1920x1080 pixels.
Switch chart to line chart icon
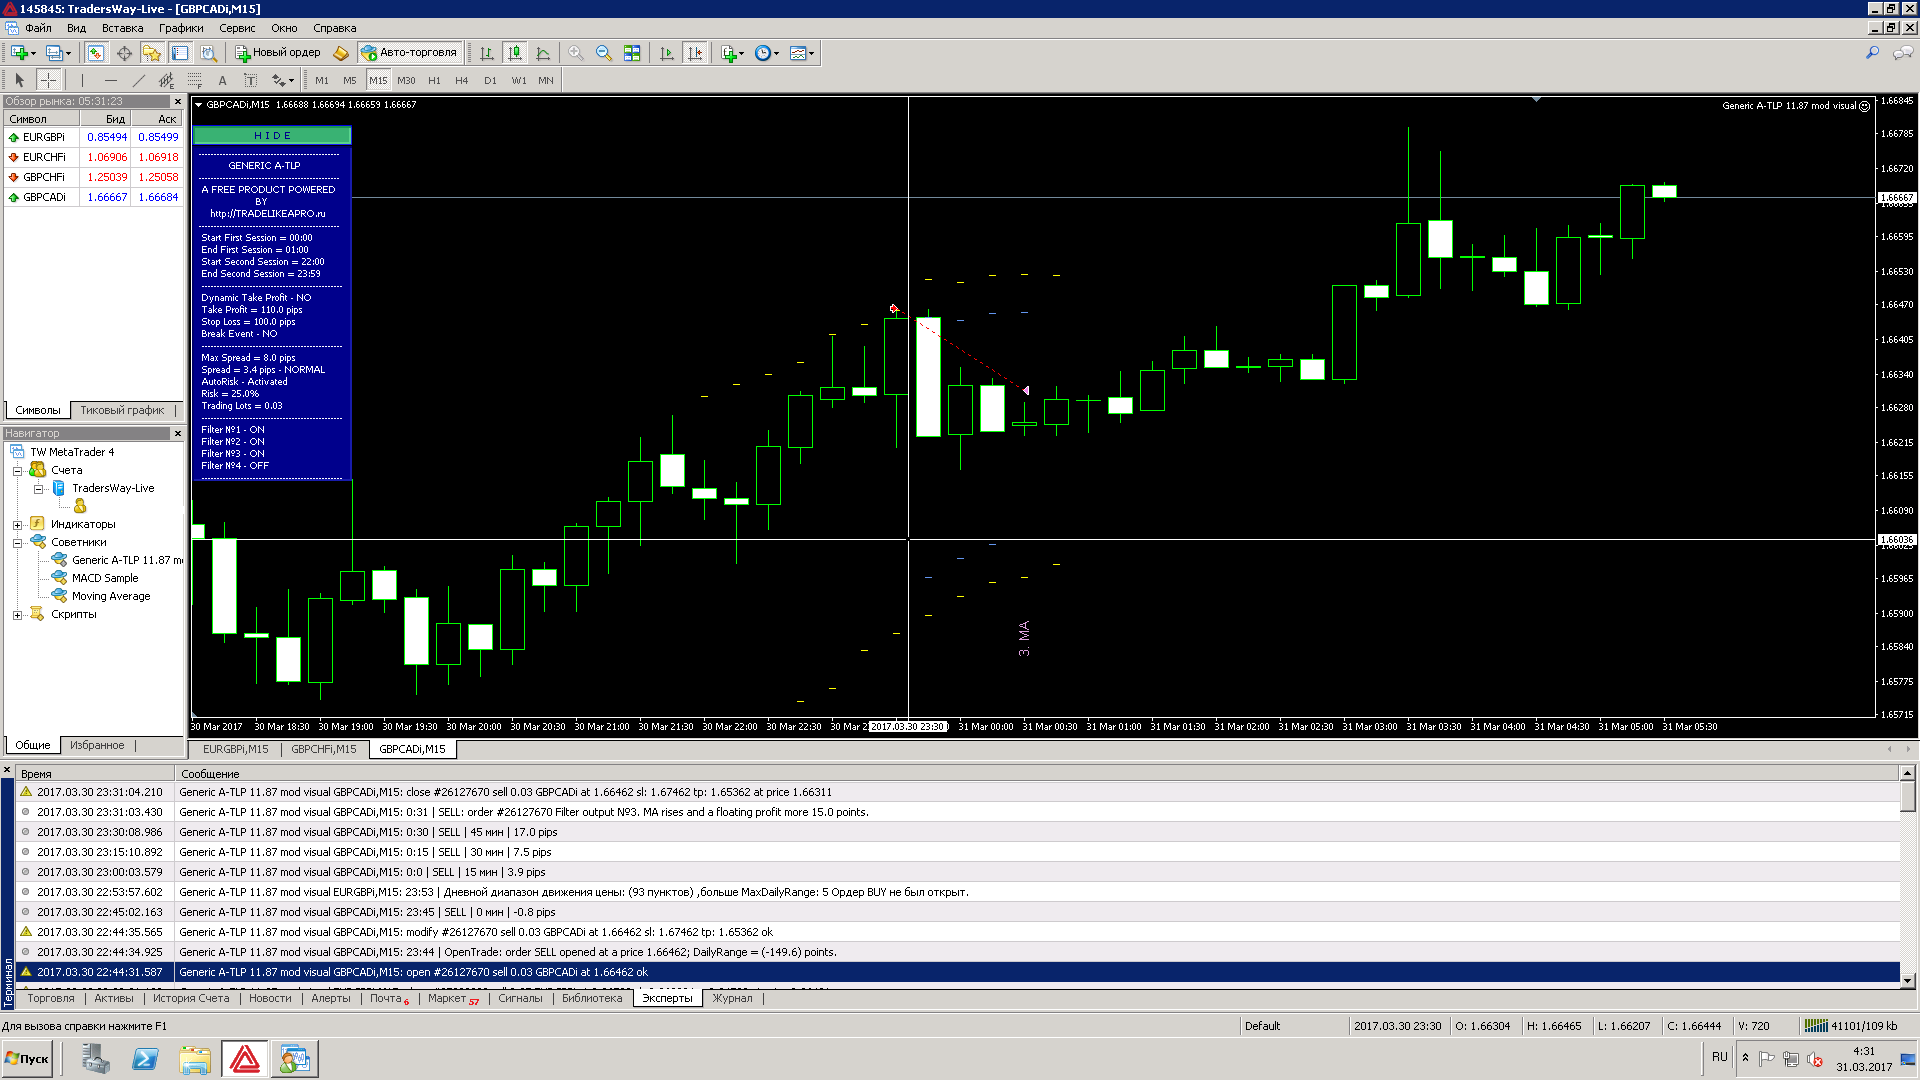click(x=543, y=53)
